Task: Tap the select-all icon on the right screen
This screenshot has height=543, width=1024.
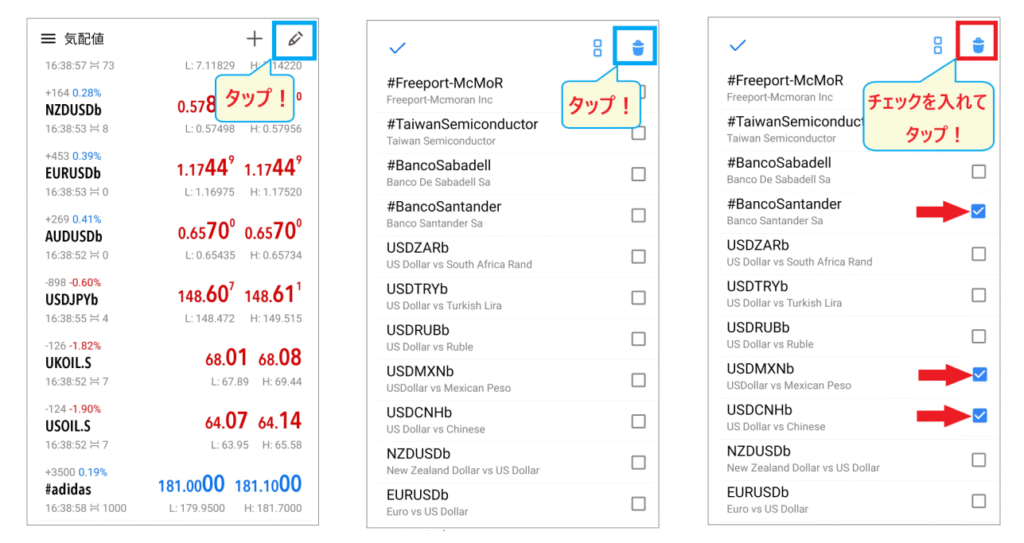Action: pos(938,45)
